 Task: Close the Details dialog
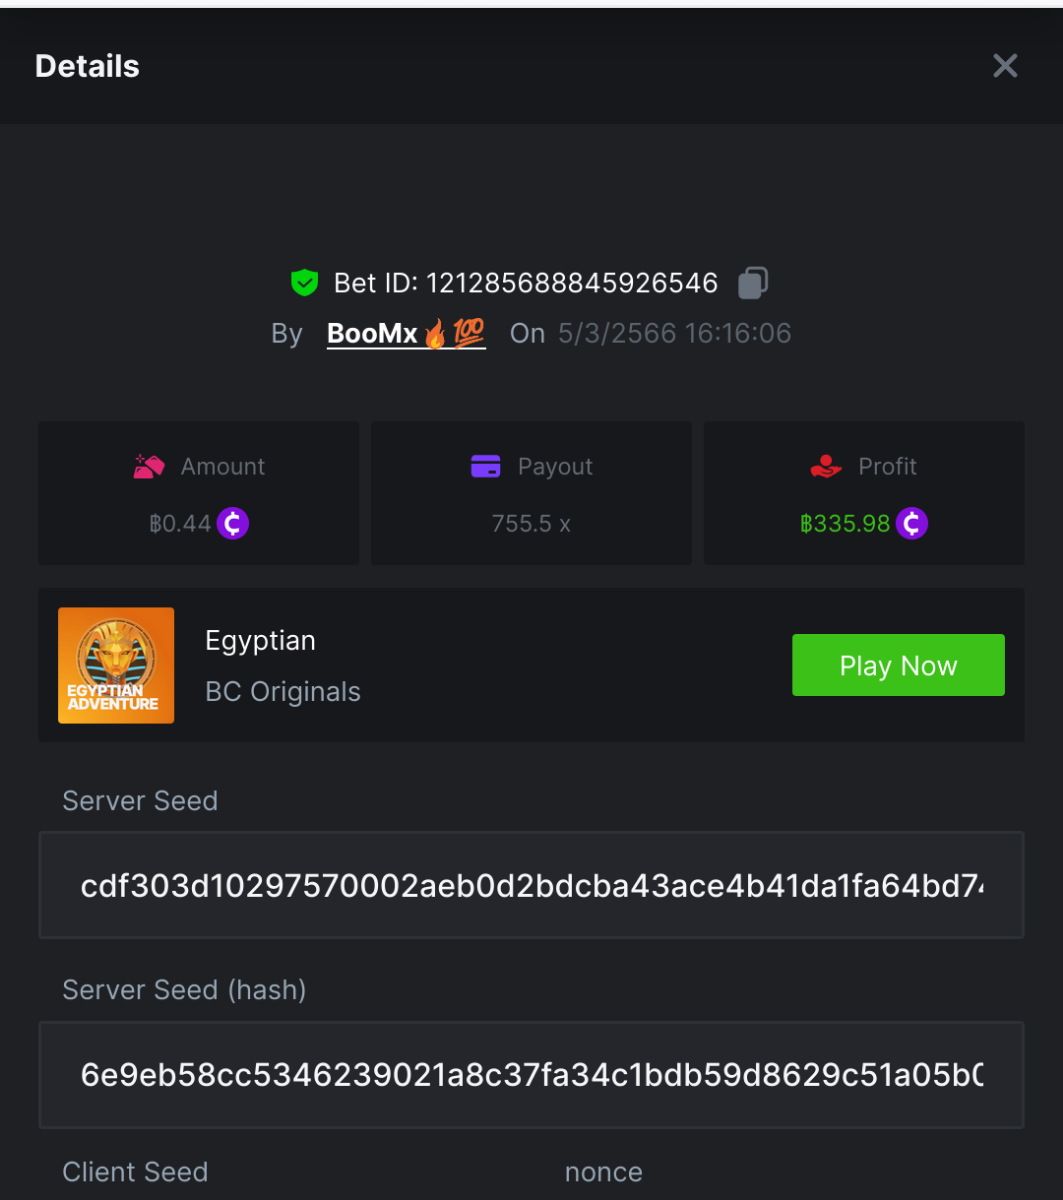pos(1004,66)
